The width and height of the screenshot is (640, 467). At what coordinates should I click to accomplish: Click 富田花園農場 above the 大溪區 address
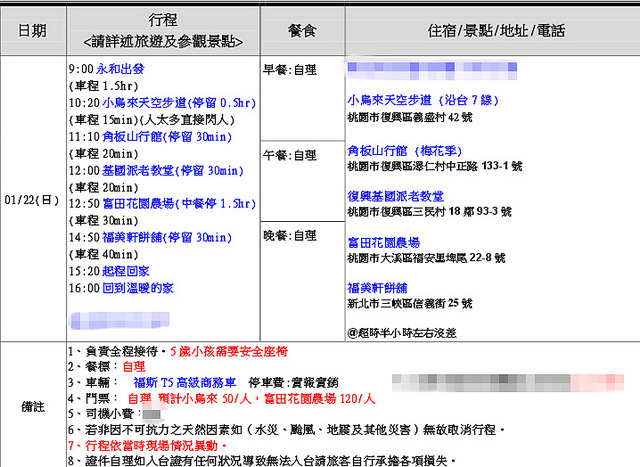click(383, 243)
